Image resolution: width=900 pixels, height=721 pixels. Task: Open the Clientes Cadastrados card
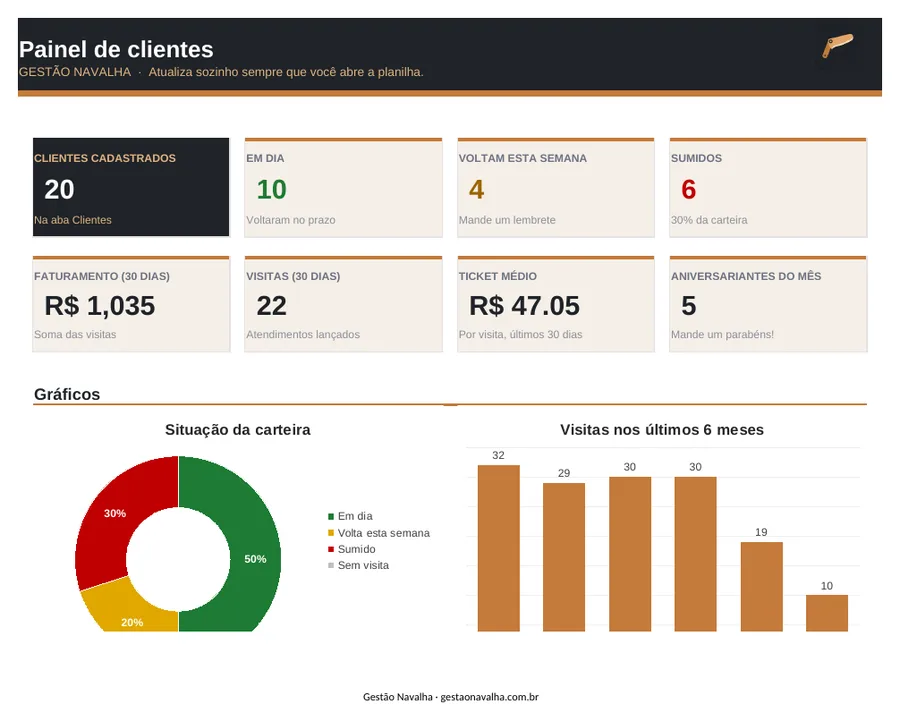(x=131, y=187)
